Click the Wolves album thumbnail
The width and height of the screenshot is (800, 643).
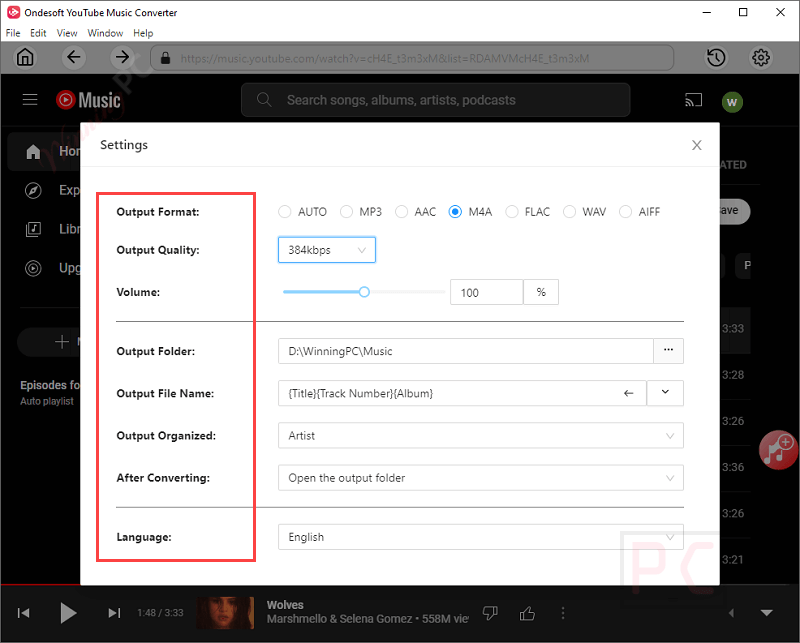click(x=225, y=613)
